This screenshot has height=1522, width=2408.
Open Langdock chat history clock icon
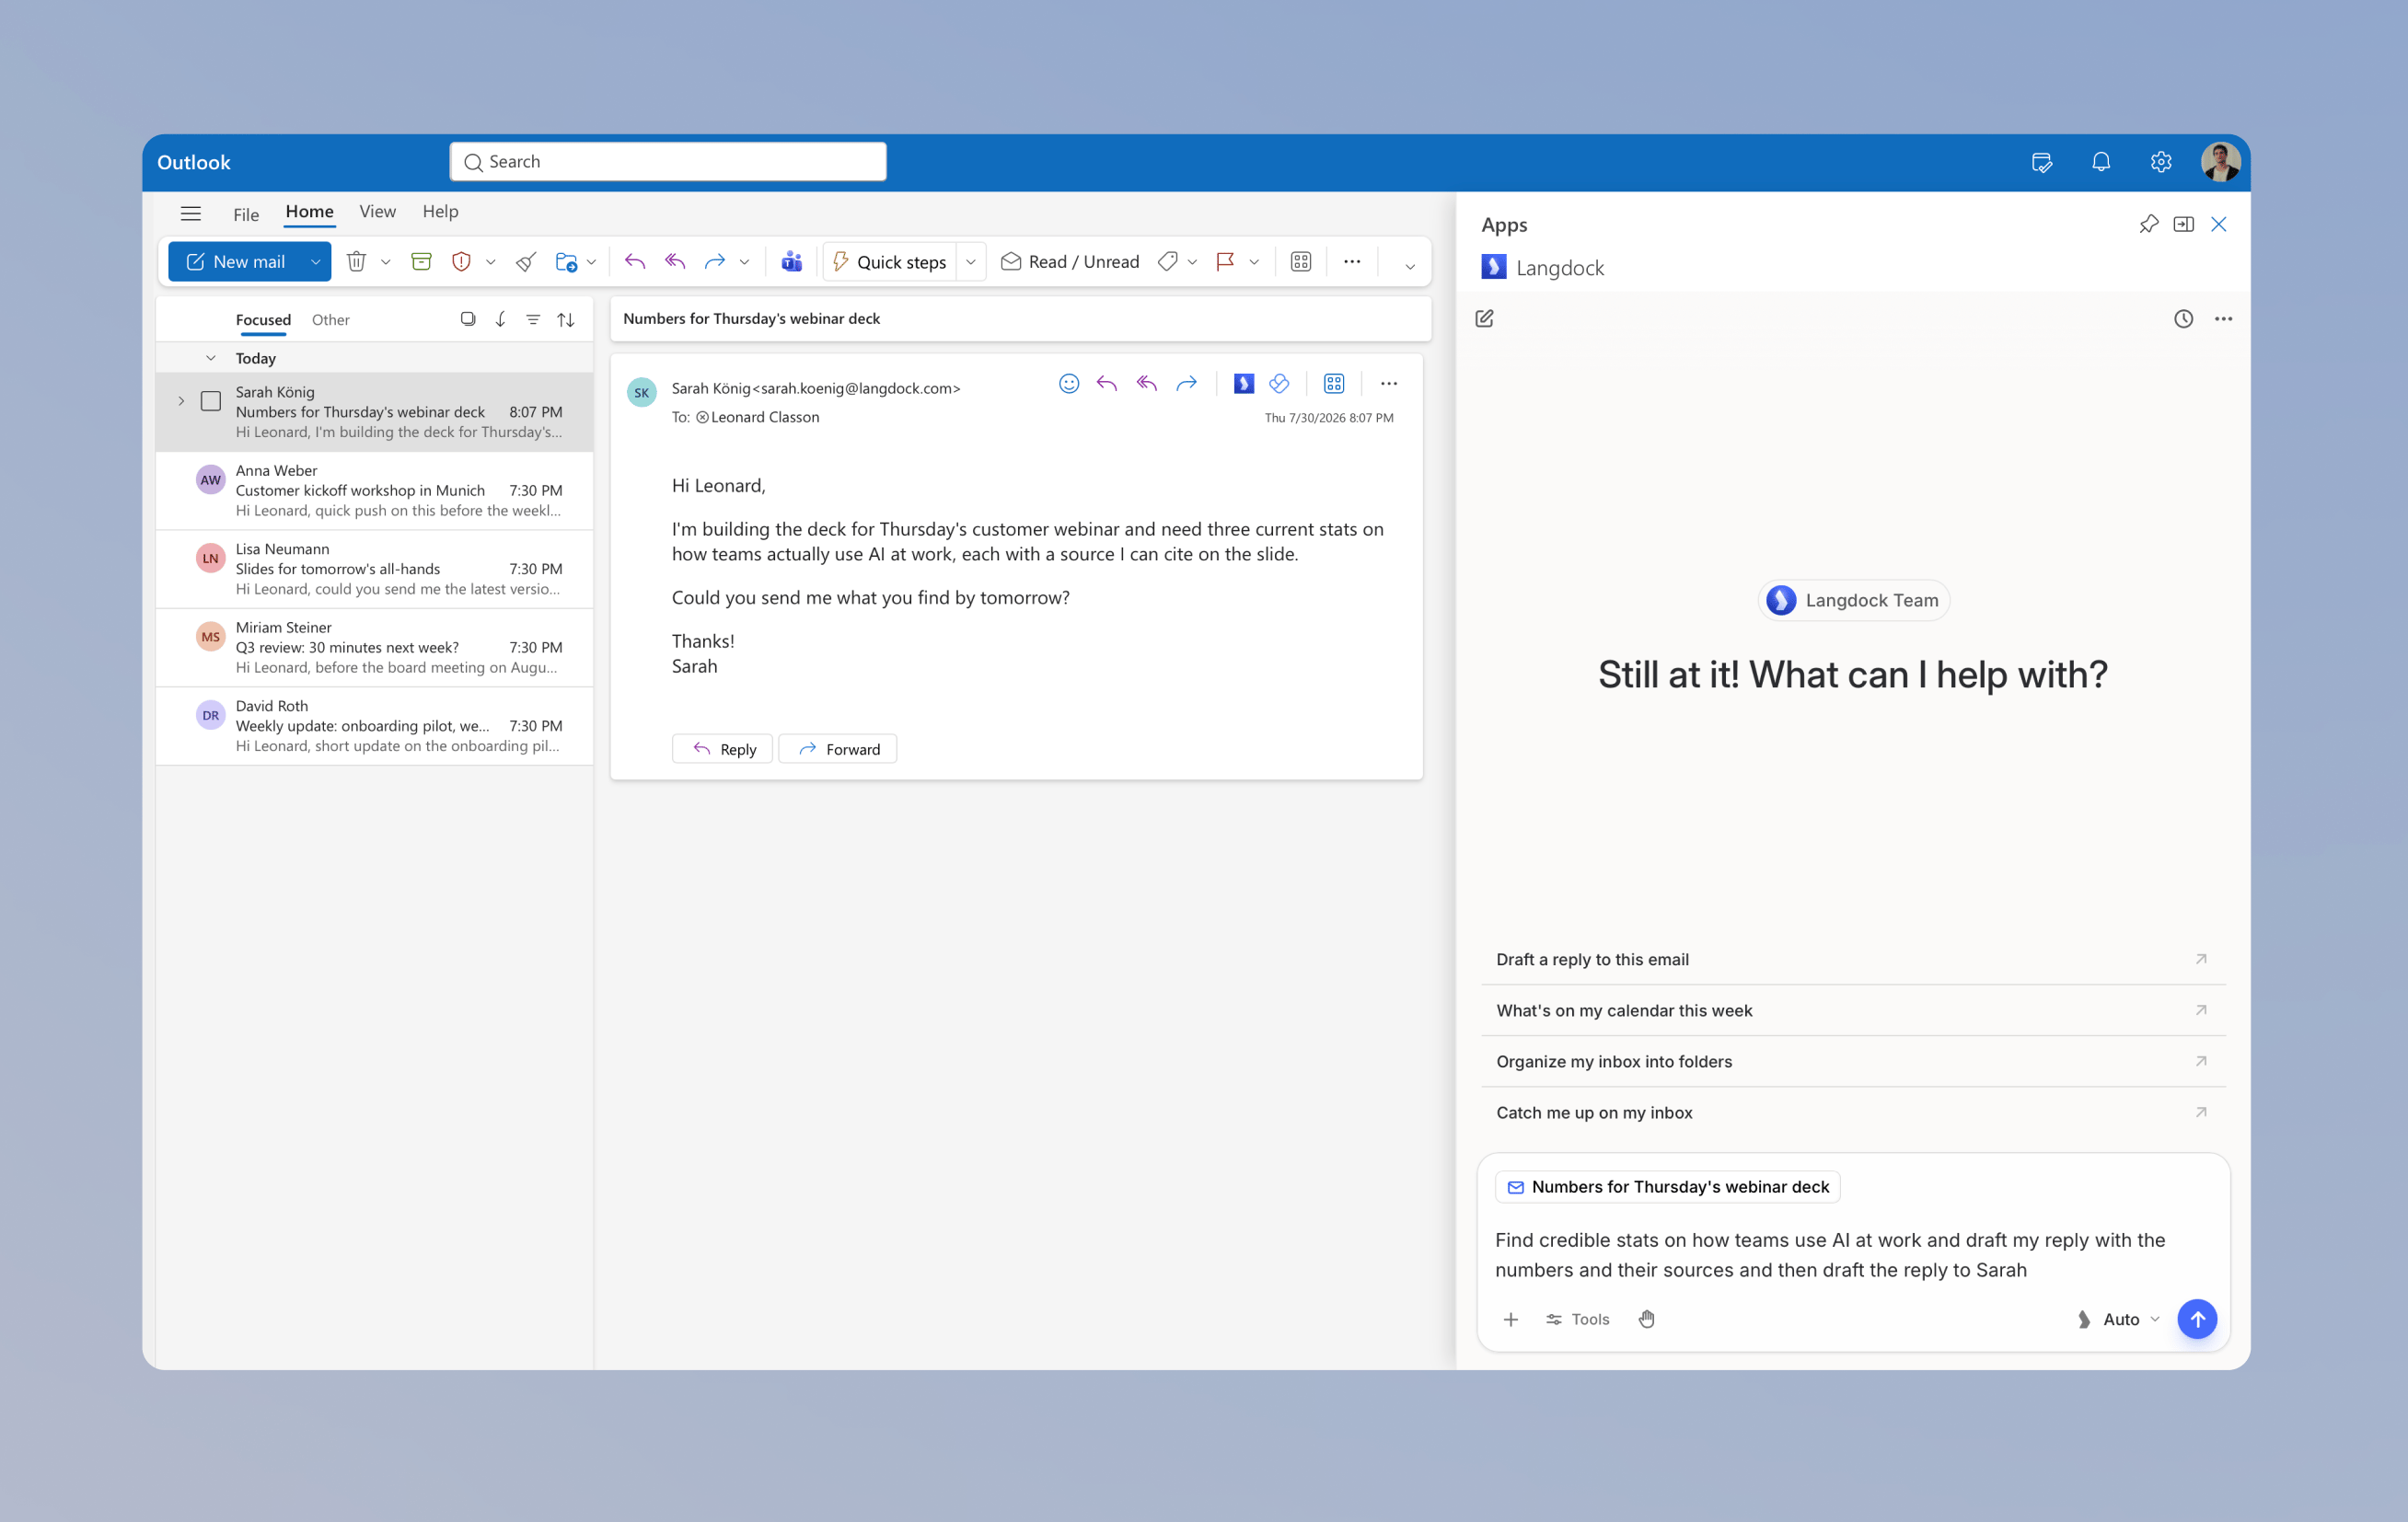point(2184,319)
